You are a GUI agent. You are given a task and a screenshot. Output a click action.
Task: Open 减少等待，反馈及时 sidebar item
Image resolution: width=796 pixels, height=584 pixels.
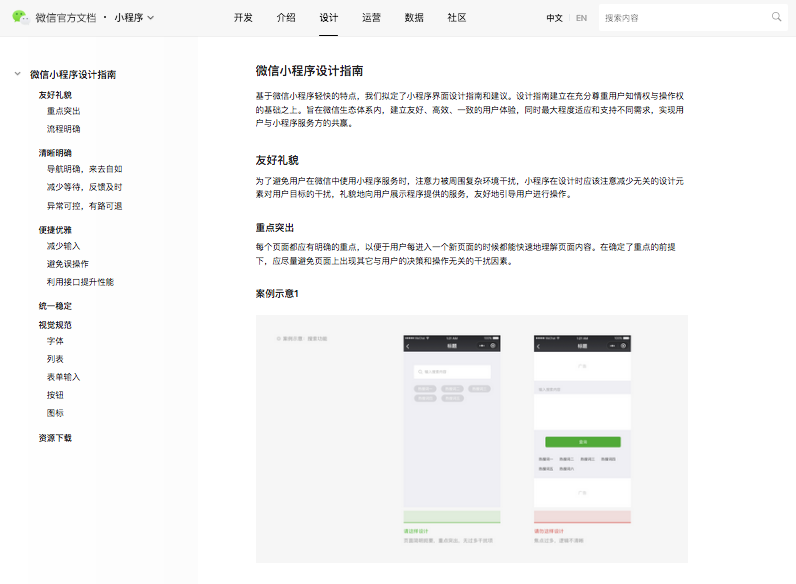(84, 187)
